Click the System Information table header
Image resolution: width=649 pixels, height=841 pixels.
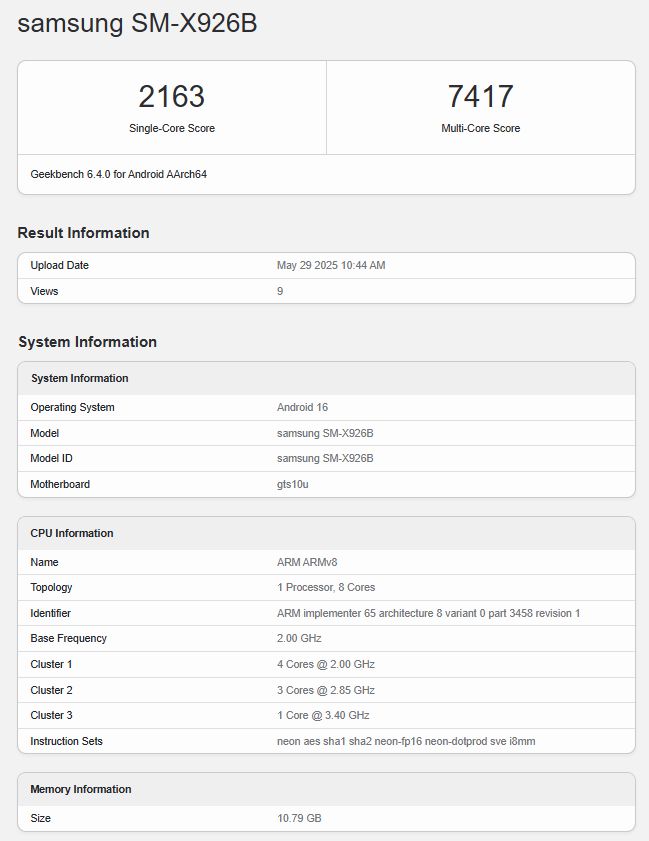click(x=79, y=378)
